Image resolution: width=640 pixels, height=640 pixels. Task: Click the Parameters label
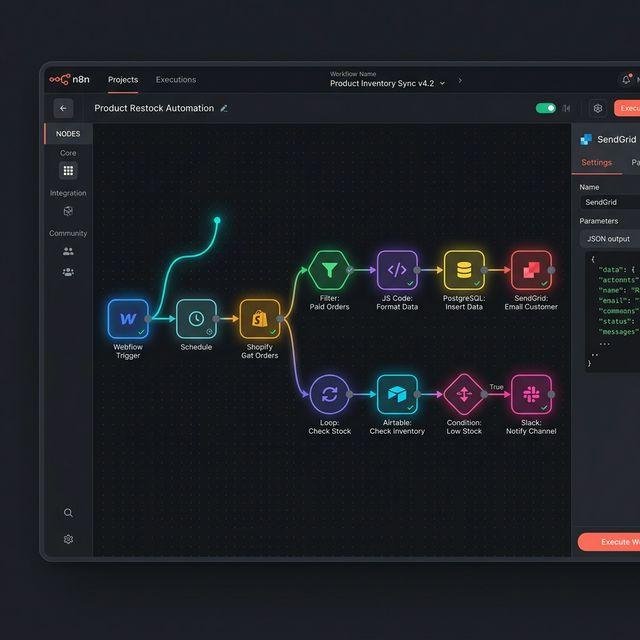tap(598, 221)
